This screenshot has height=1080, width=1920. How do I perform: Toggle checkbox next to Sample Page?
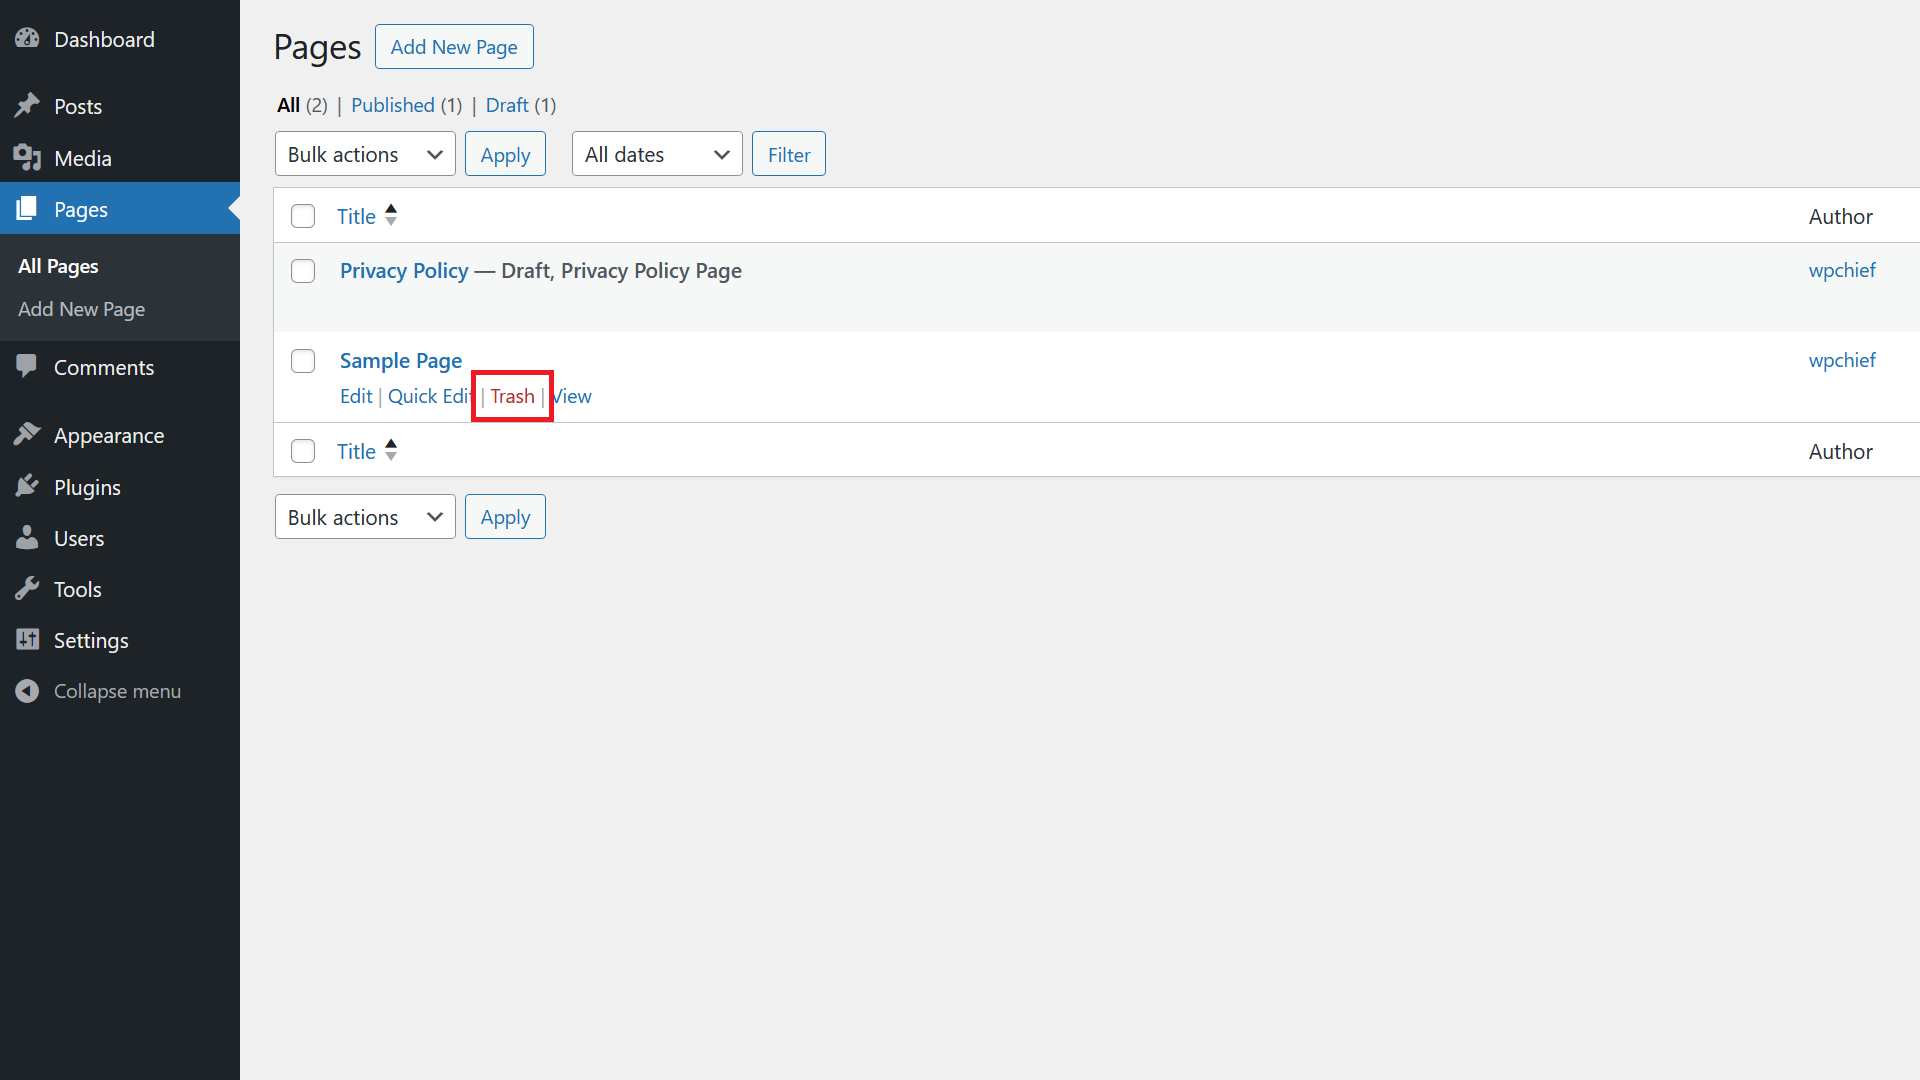(302, 360)
